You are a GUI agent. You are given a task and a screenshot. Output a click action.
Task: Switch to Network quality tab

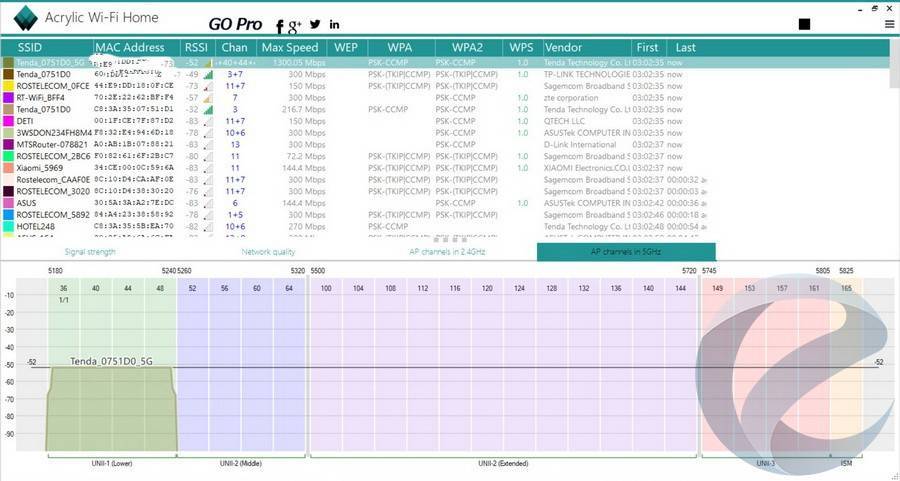click(268, 252)
